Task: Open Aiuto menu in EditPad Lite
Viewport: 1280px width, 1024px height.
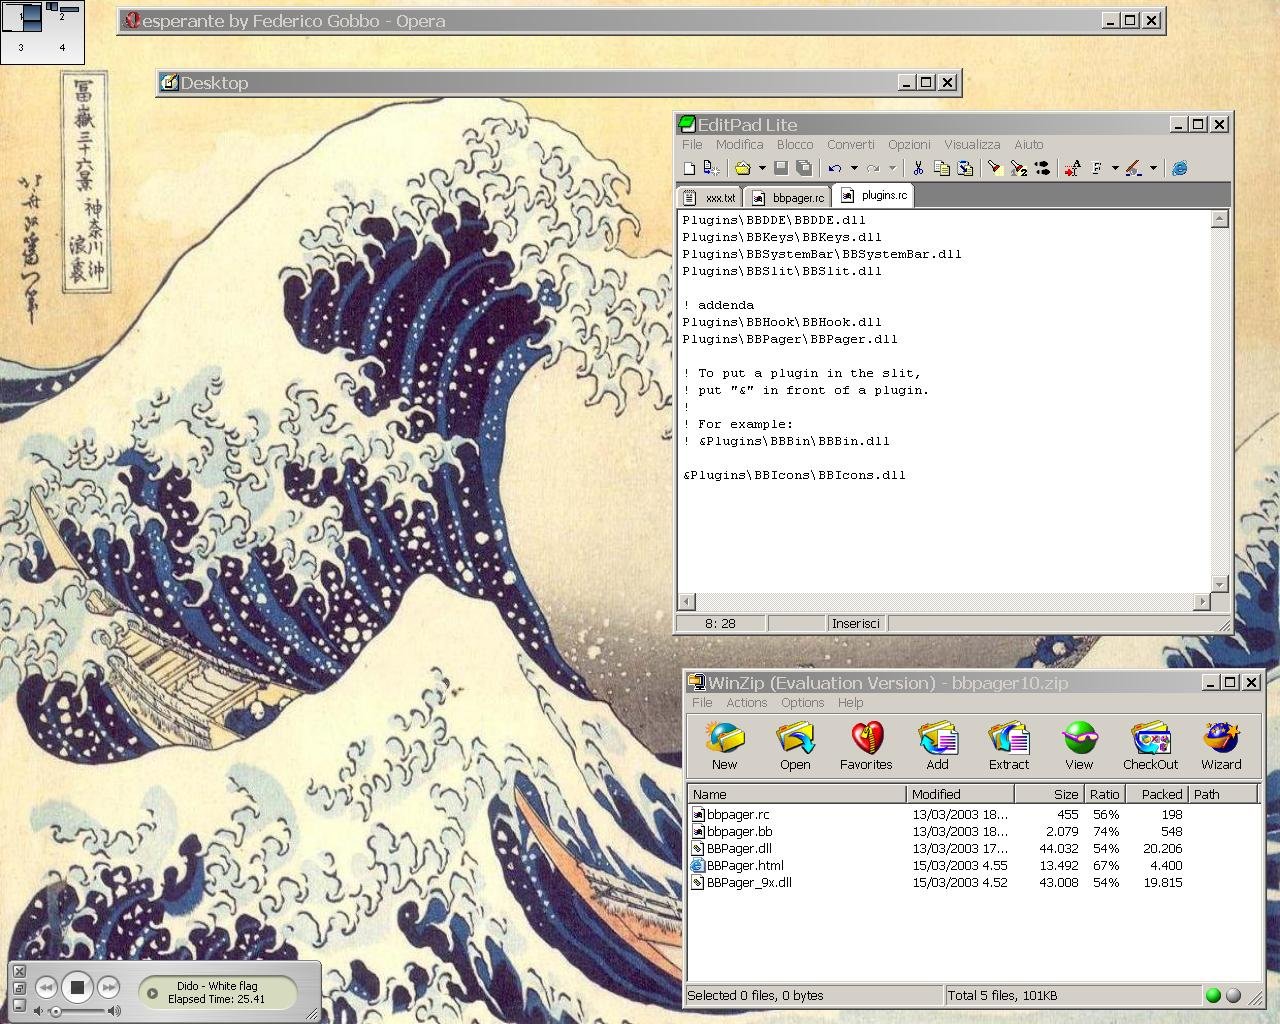Action: coord(1029,145)
